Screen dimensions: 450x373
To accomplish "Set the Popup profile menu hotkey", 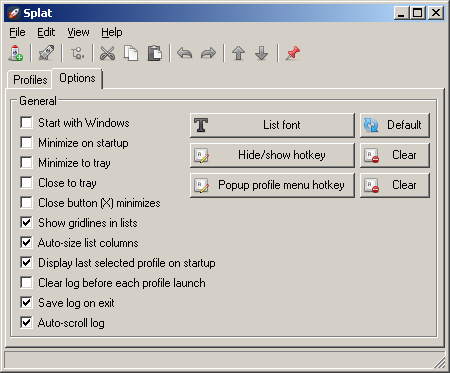I will click(x=272, y=185).
